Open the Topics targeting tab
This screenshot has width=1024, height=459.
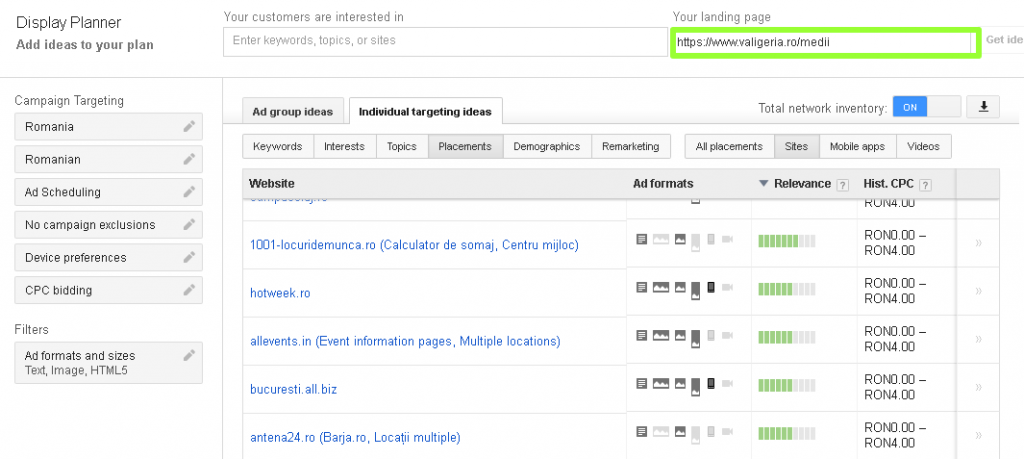click(x=402, y=146)
